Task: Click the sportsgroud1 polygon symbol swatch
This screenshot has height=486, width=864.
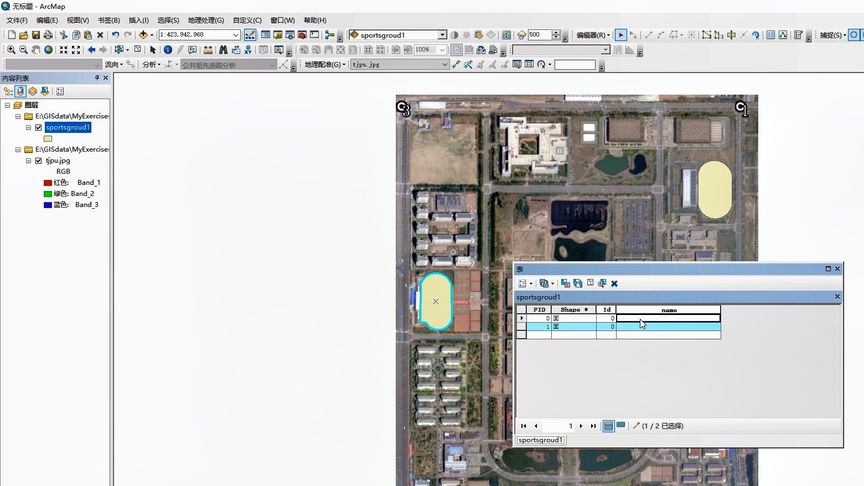Action: (48, 138)
